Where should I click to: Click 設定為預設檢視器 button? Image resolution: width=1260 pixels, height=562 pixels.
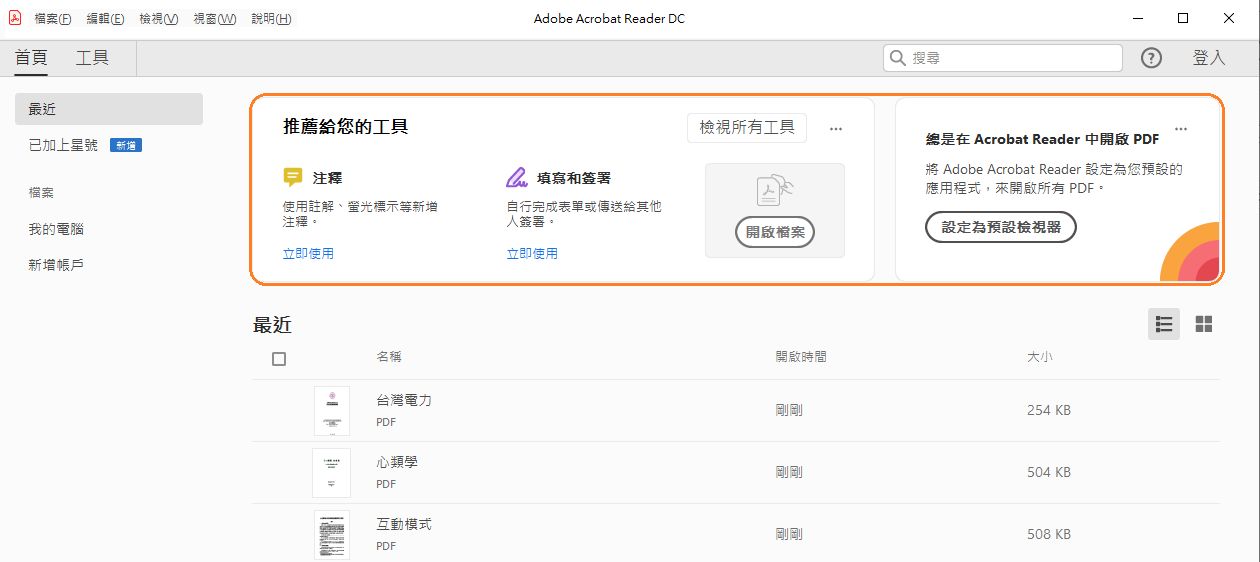[x=1001, y=227]
